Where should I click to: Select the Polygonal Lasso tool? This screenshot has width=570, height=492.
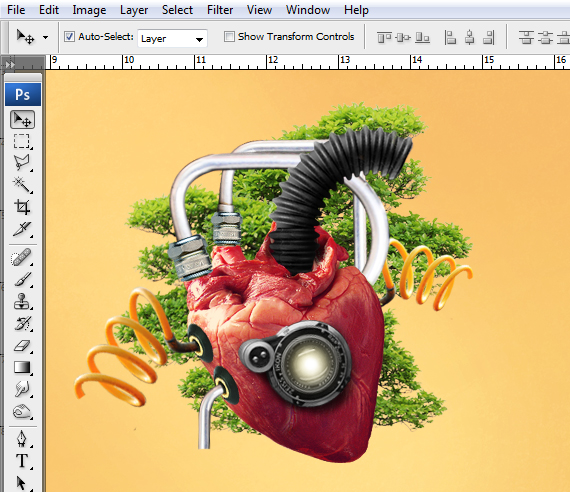pyautogui.click(x=22, y=163)
